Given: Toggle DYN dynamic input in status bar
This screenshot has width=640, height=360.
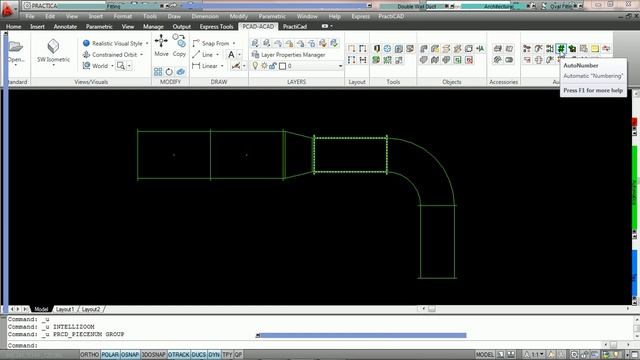Looking at the screenshot, I should (x=214, y=355).
